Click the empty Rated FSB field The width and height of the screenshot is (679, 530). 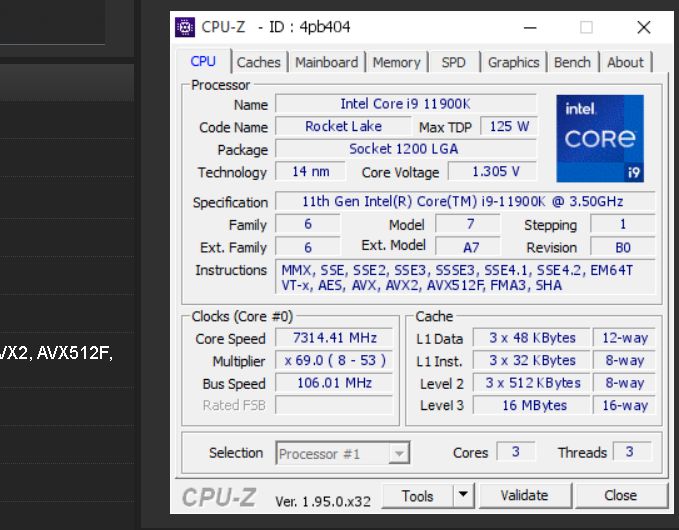point(334,405)
